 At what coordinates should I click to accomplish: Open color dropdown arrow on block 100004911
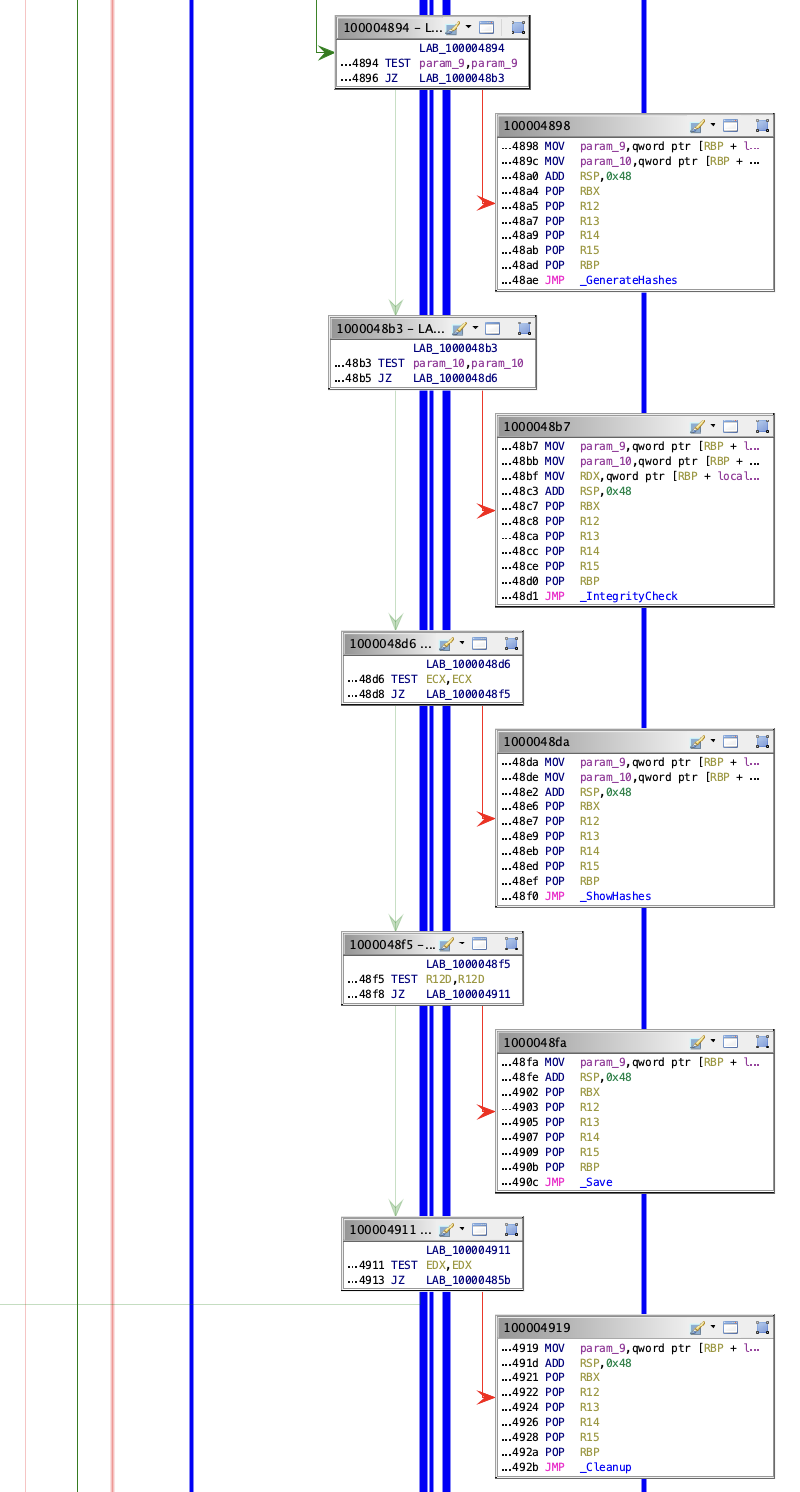462,1230
